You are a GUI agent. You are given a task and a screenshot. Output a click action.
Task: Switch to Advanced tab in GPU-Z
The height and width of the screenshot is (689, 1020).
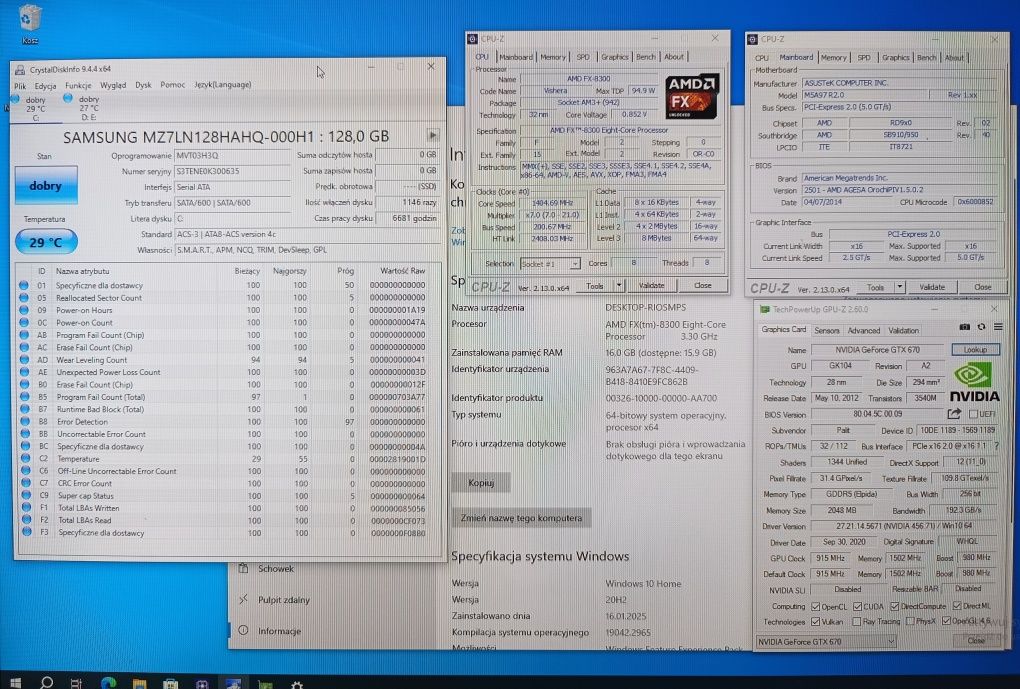click(x=864, y=331)
